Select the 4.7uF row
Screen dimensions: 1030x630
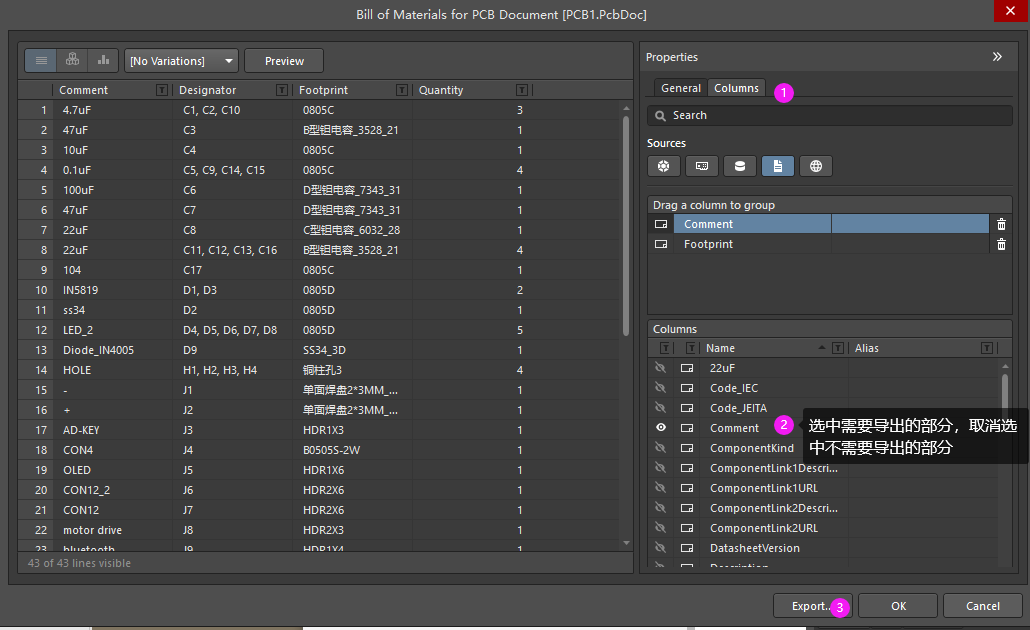coord(319,110)
